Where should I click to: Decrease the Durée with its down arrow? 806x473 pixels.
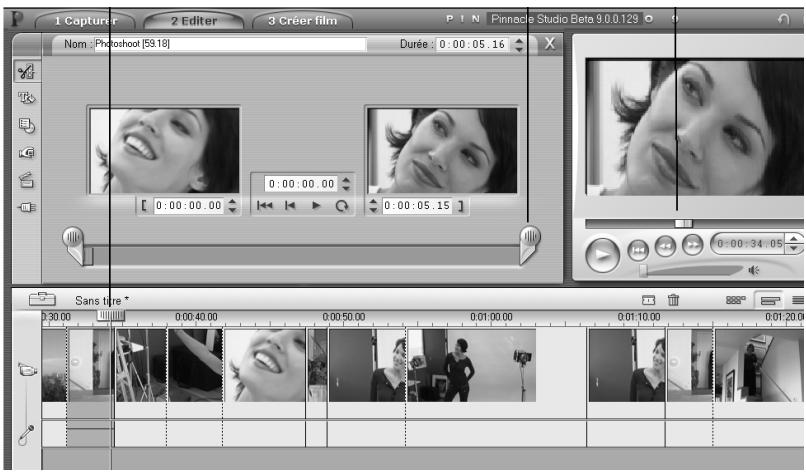click(519, 49)
